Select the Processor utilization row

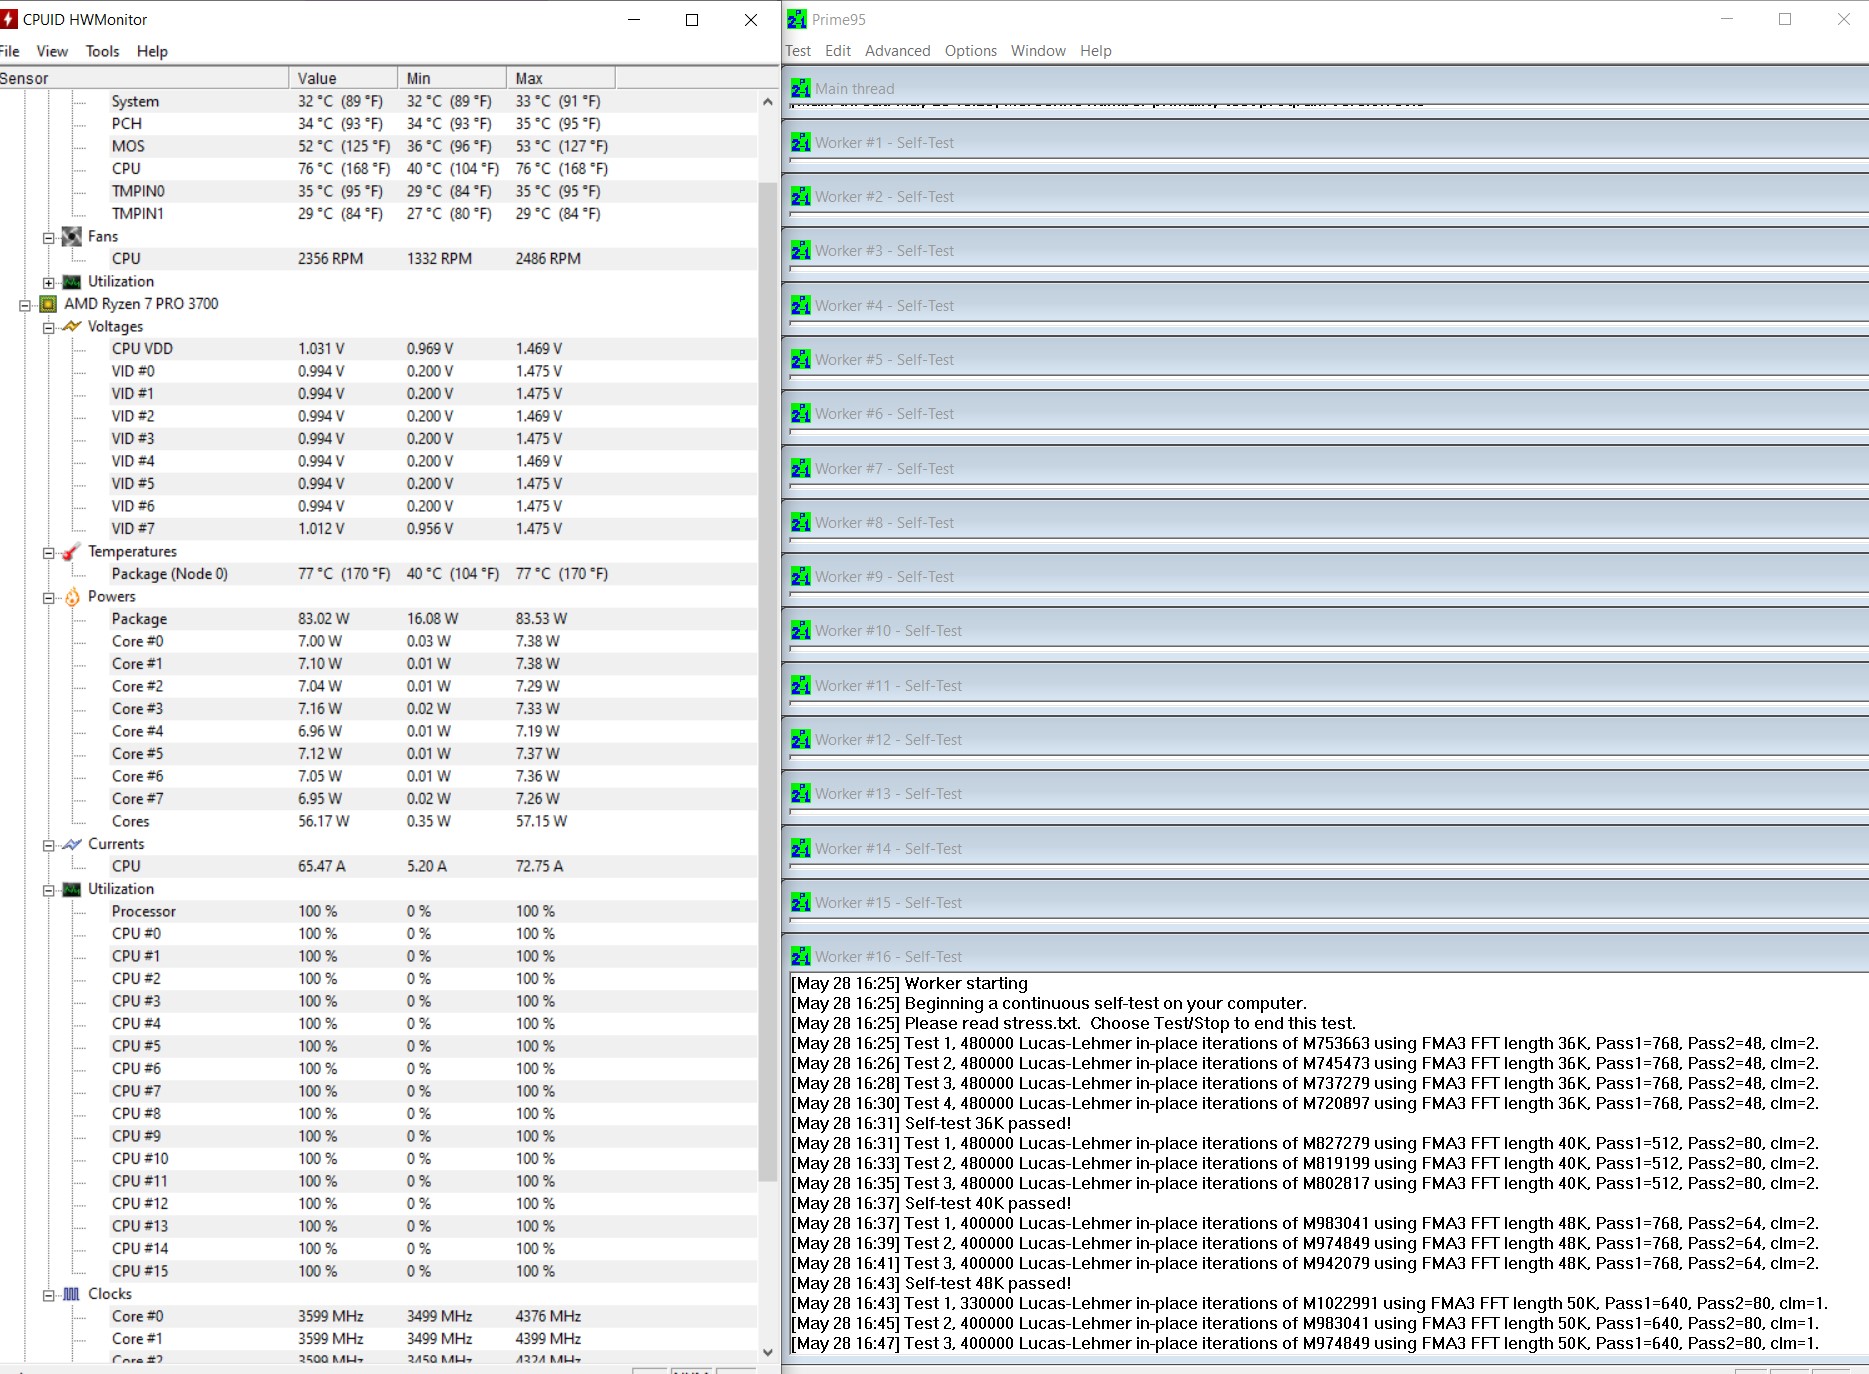pyautogui.click(x=379, y=911)
